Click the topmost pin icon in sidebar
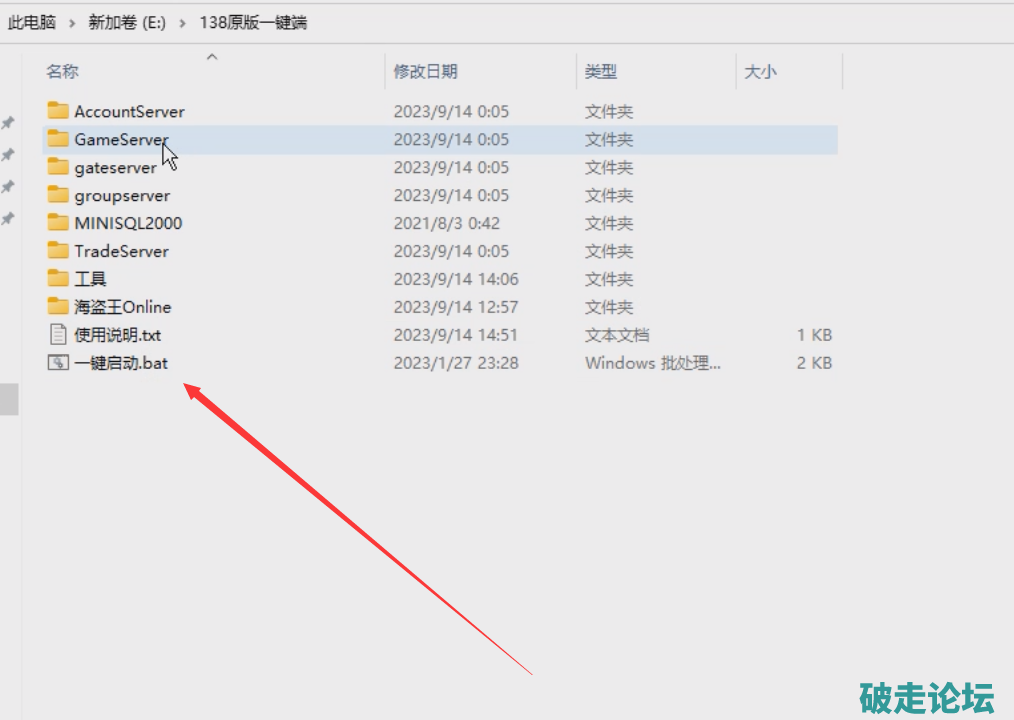1014x720 pixels. 8,123
